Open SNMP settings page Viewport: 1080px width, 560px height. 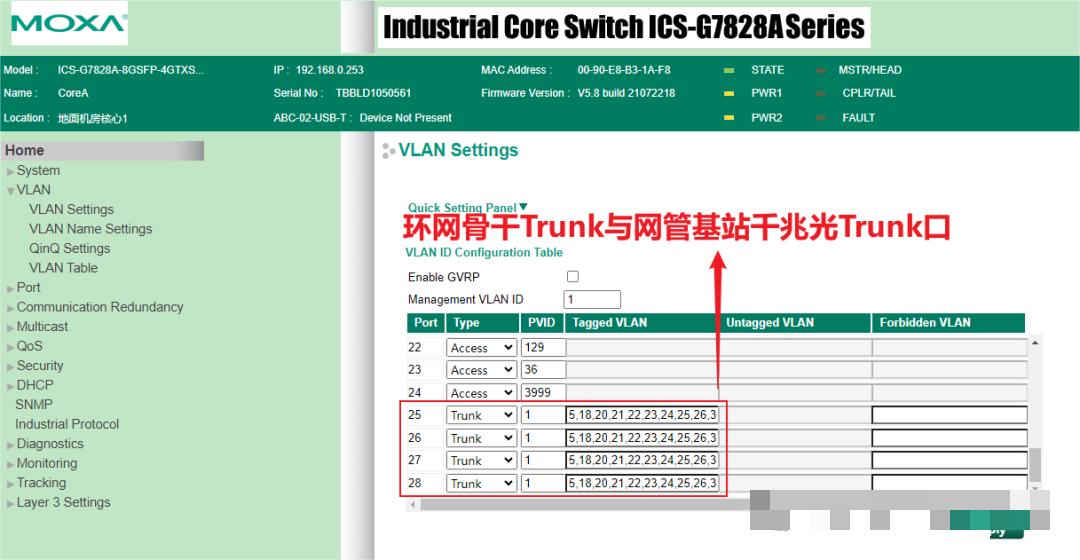(34, 404)
